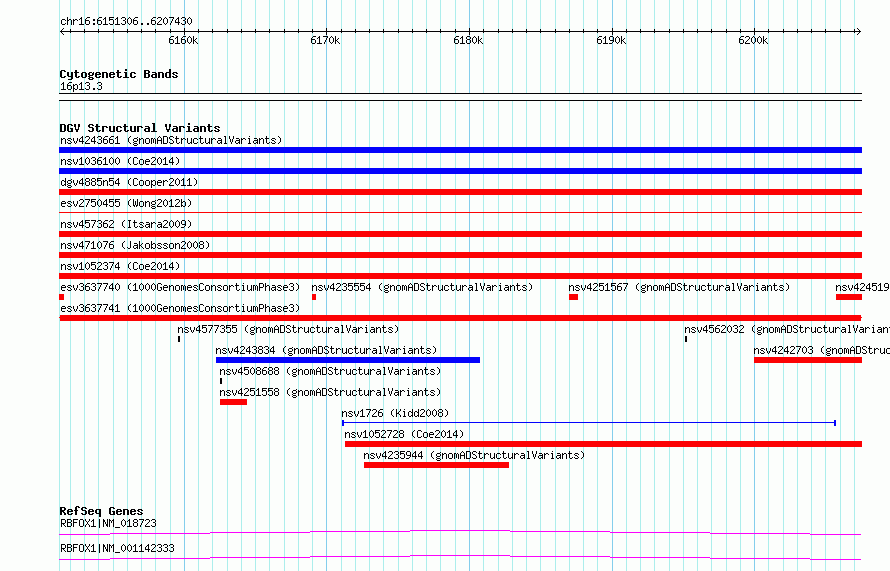Open the nsv1052374 (Coe2014) variant label
The height and width of the screenshot is (571, 890).
click(120, 266)
